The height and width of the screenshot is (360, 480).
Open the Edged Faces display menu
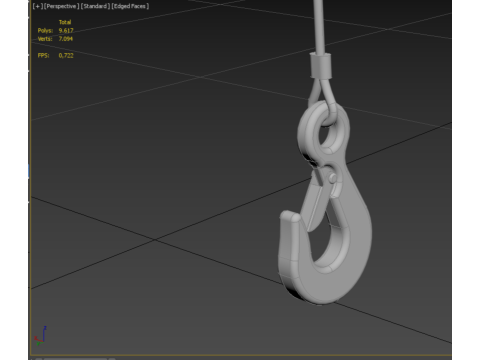click(x=130, y=6)
